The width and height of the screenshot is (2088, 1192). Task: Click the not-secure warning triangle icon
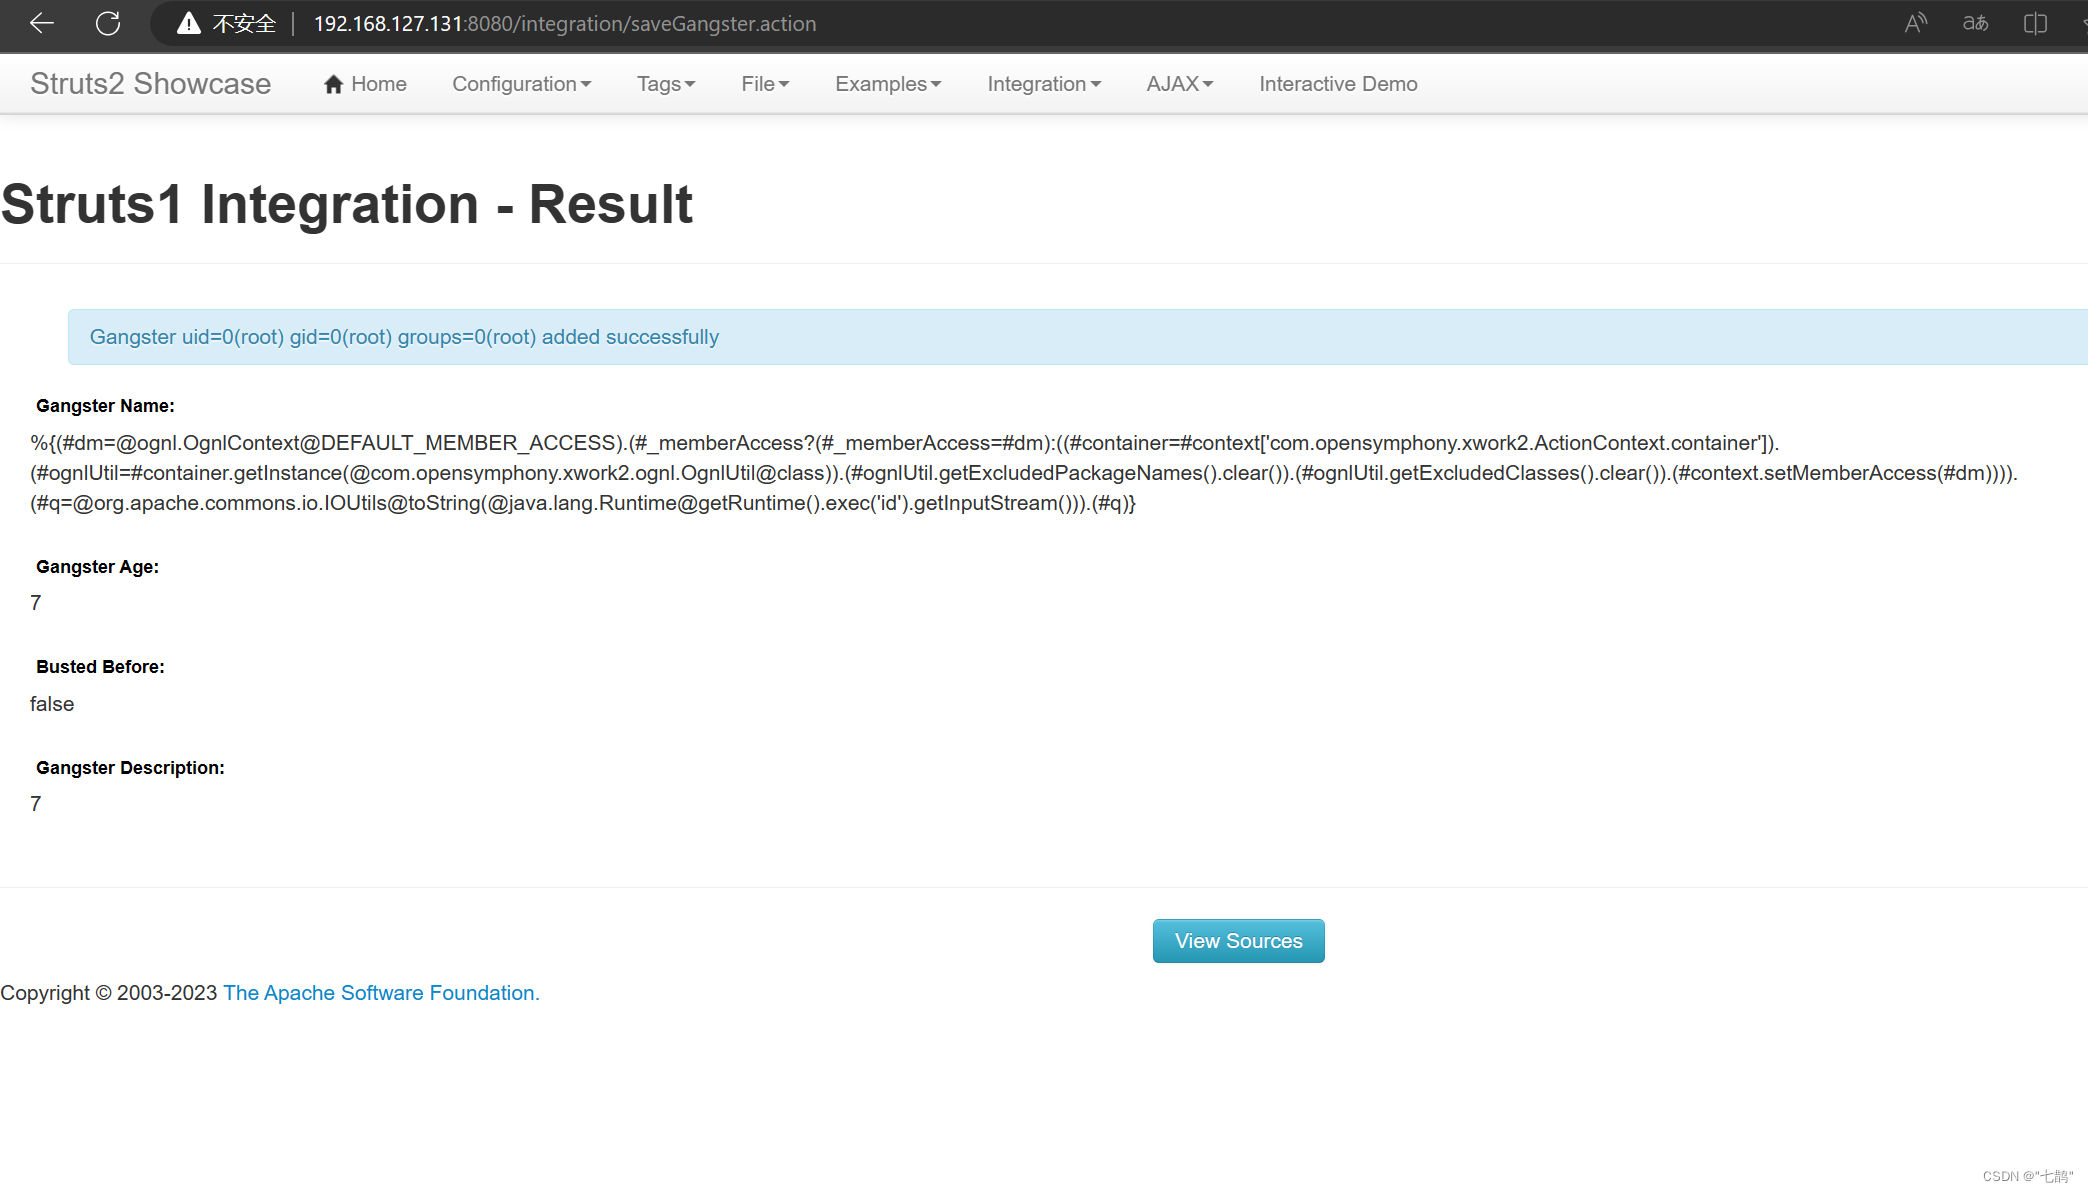[x=188, y=23]
